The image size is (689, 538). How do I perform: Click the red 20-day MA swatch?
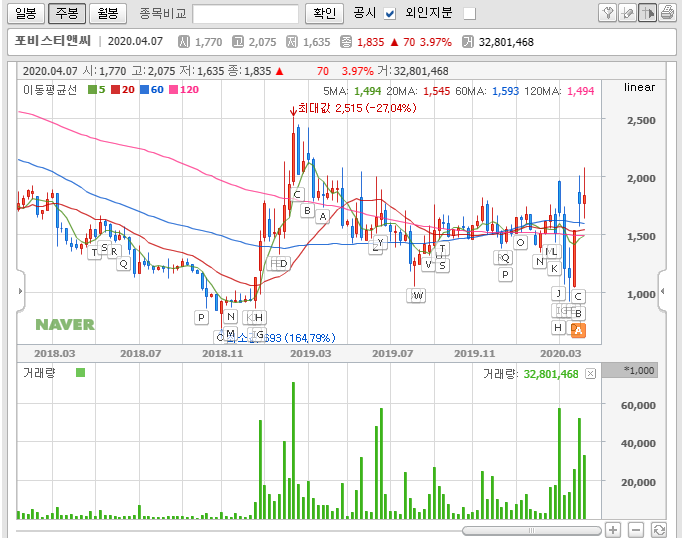pos(116,90)
